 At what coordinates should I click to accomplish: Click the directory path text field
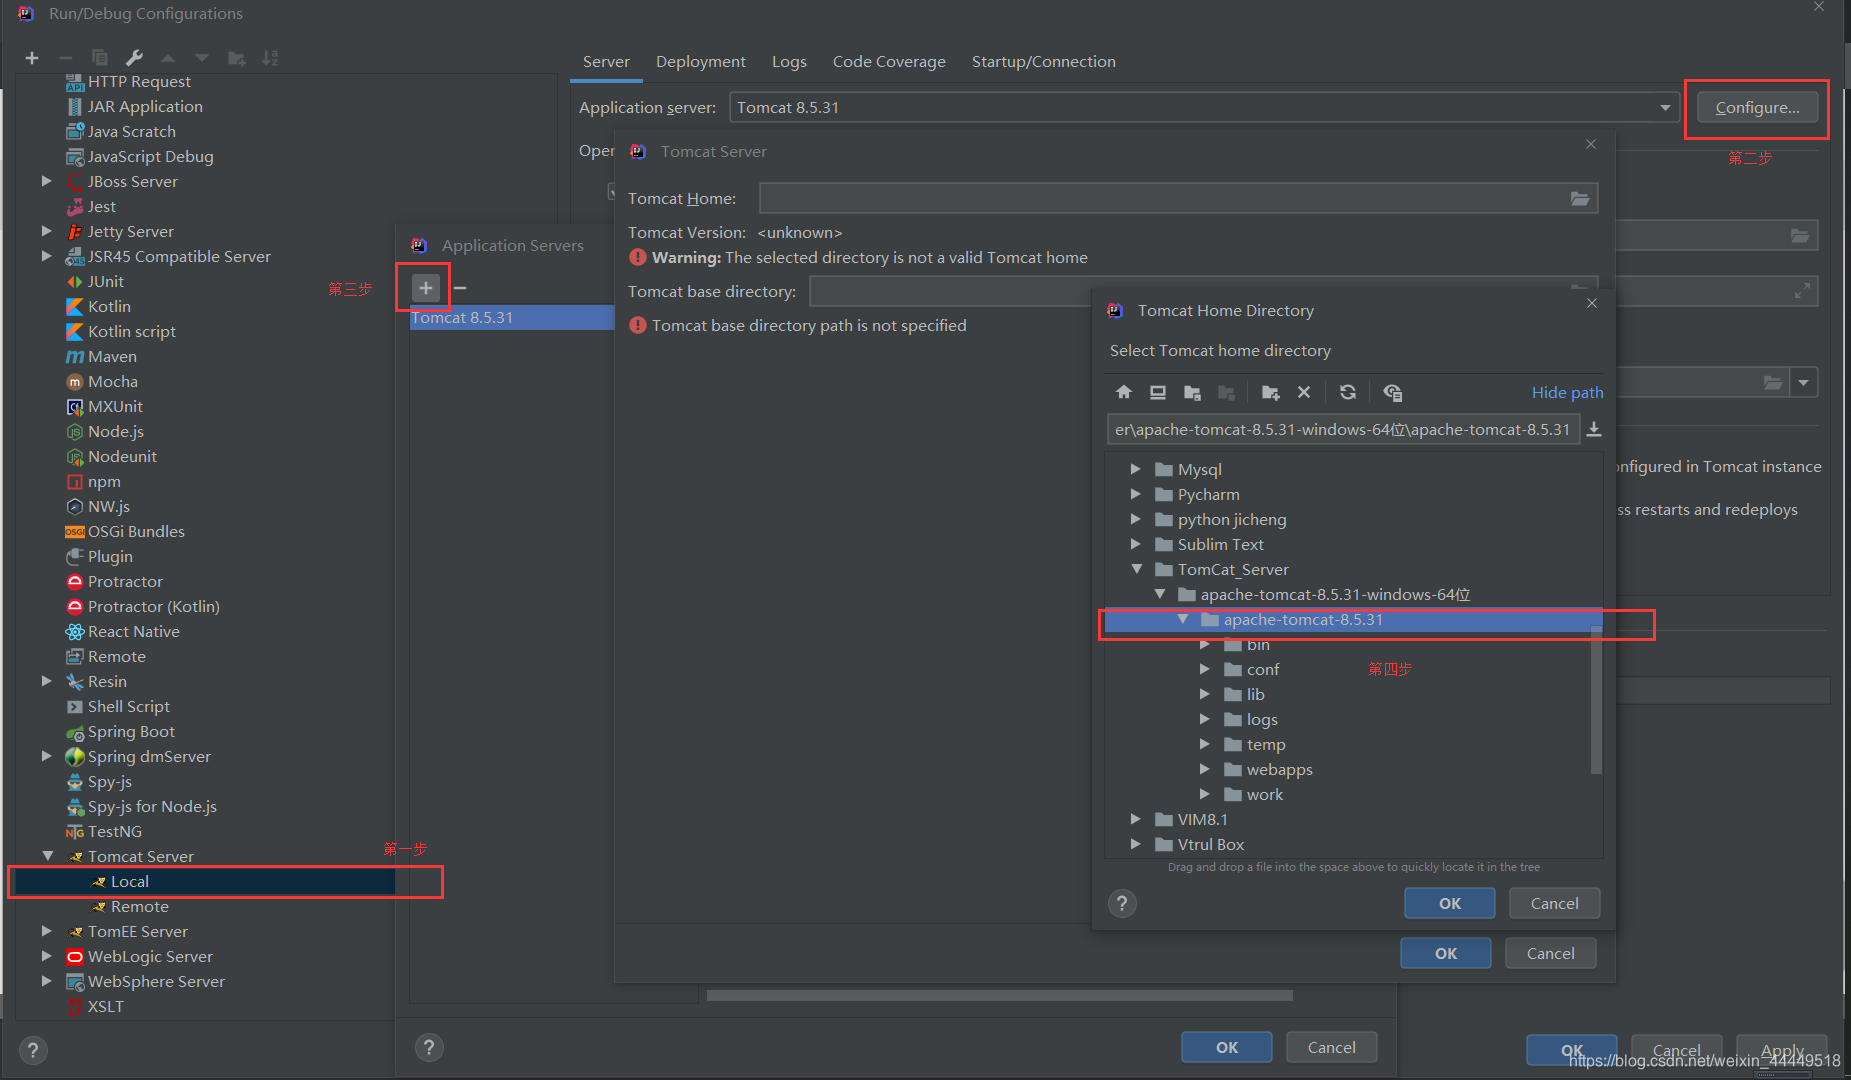1343,430
